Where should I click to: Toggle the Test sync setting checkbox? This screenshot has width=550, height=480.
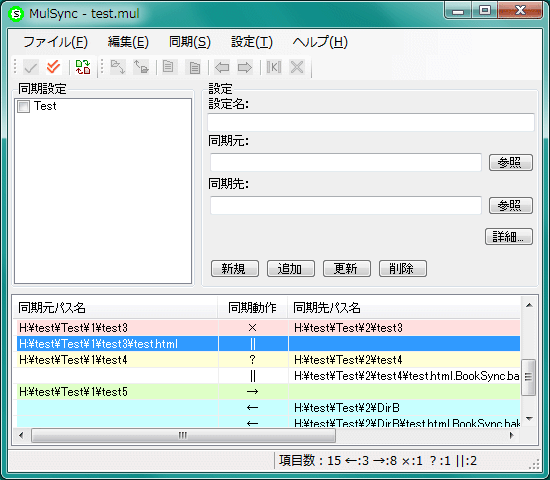point(24,106)
